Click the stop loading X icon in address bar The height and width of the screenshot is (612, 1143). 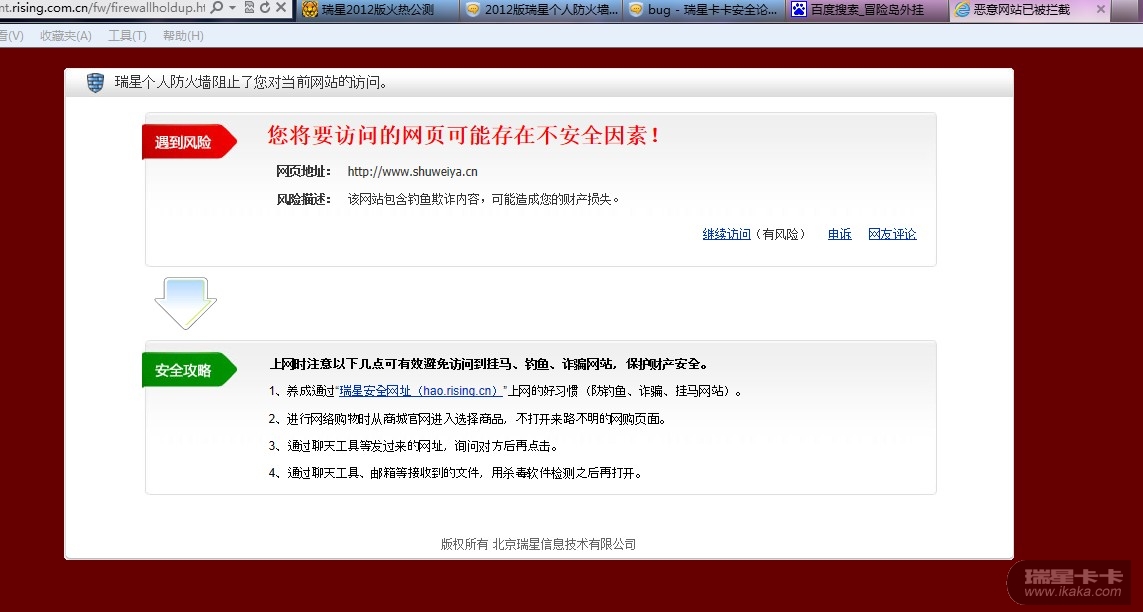(281, 8)
